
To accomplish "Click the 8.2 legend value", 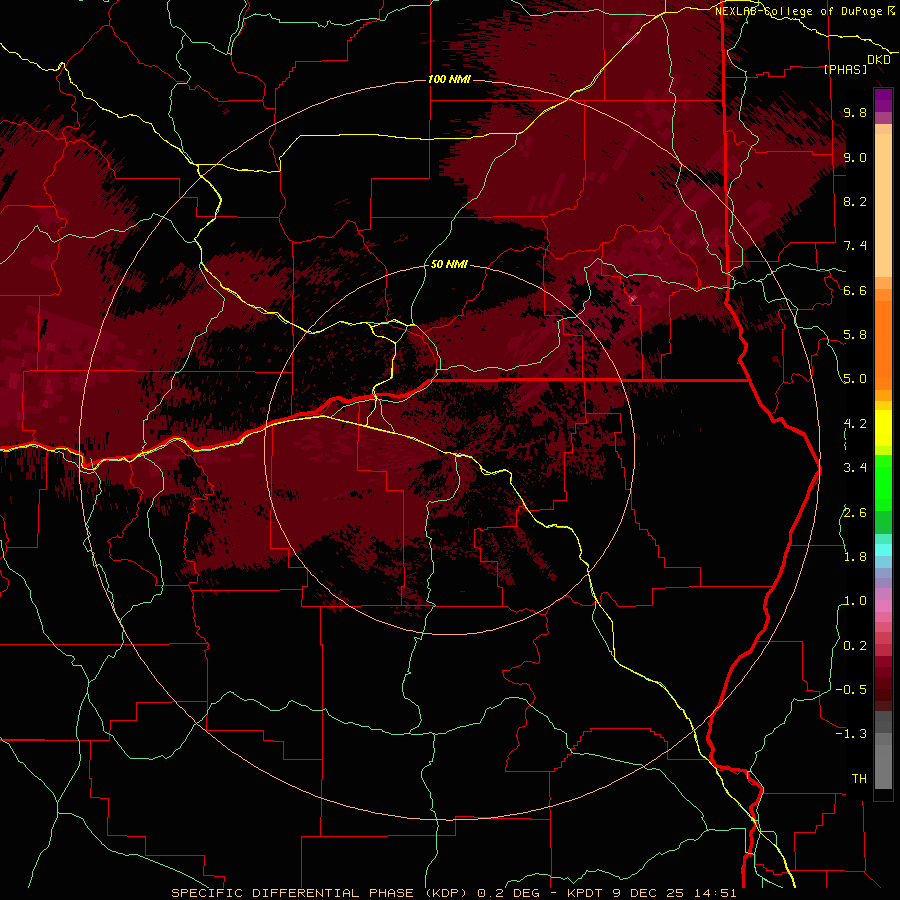I will (855, 201).
